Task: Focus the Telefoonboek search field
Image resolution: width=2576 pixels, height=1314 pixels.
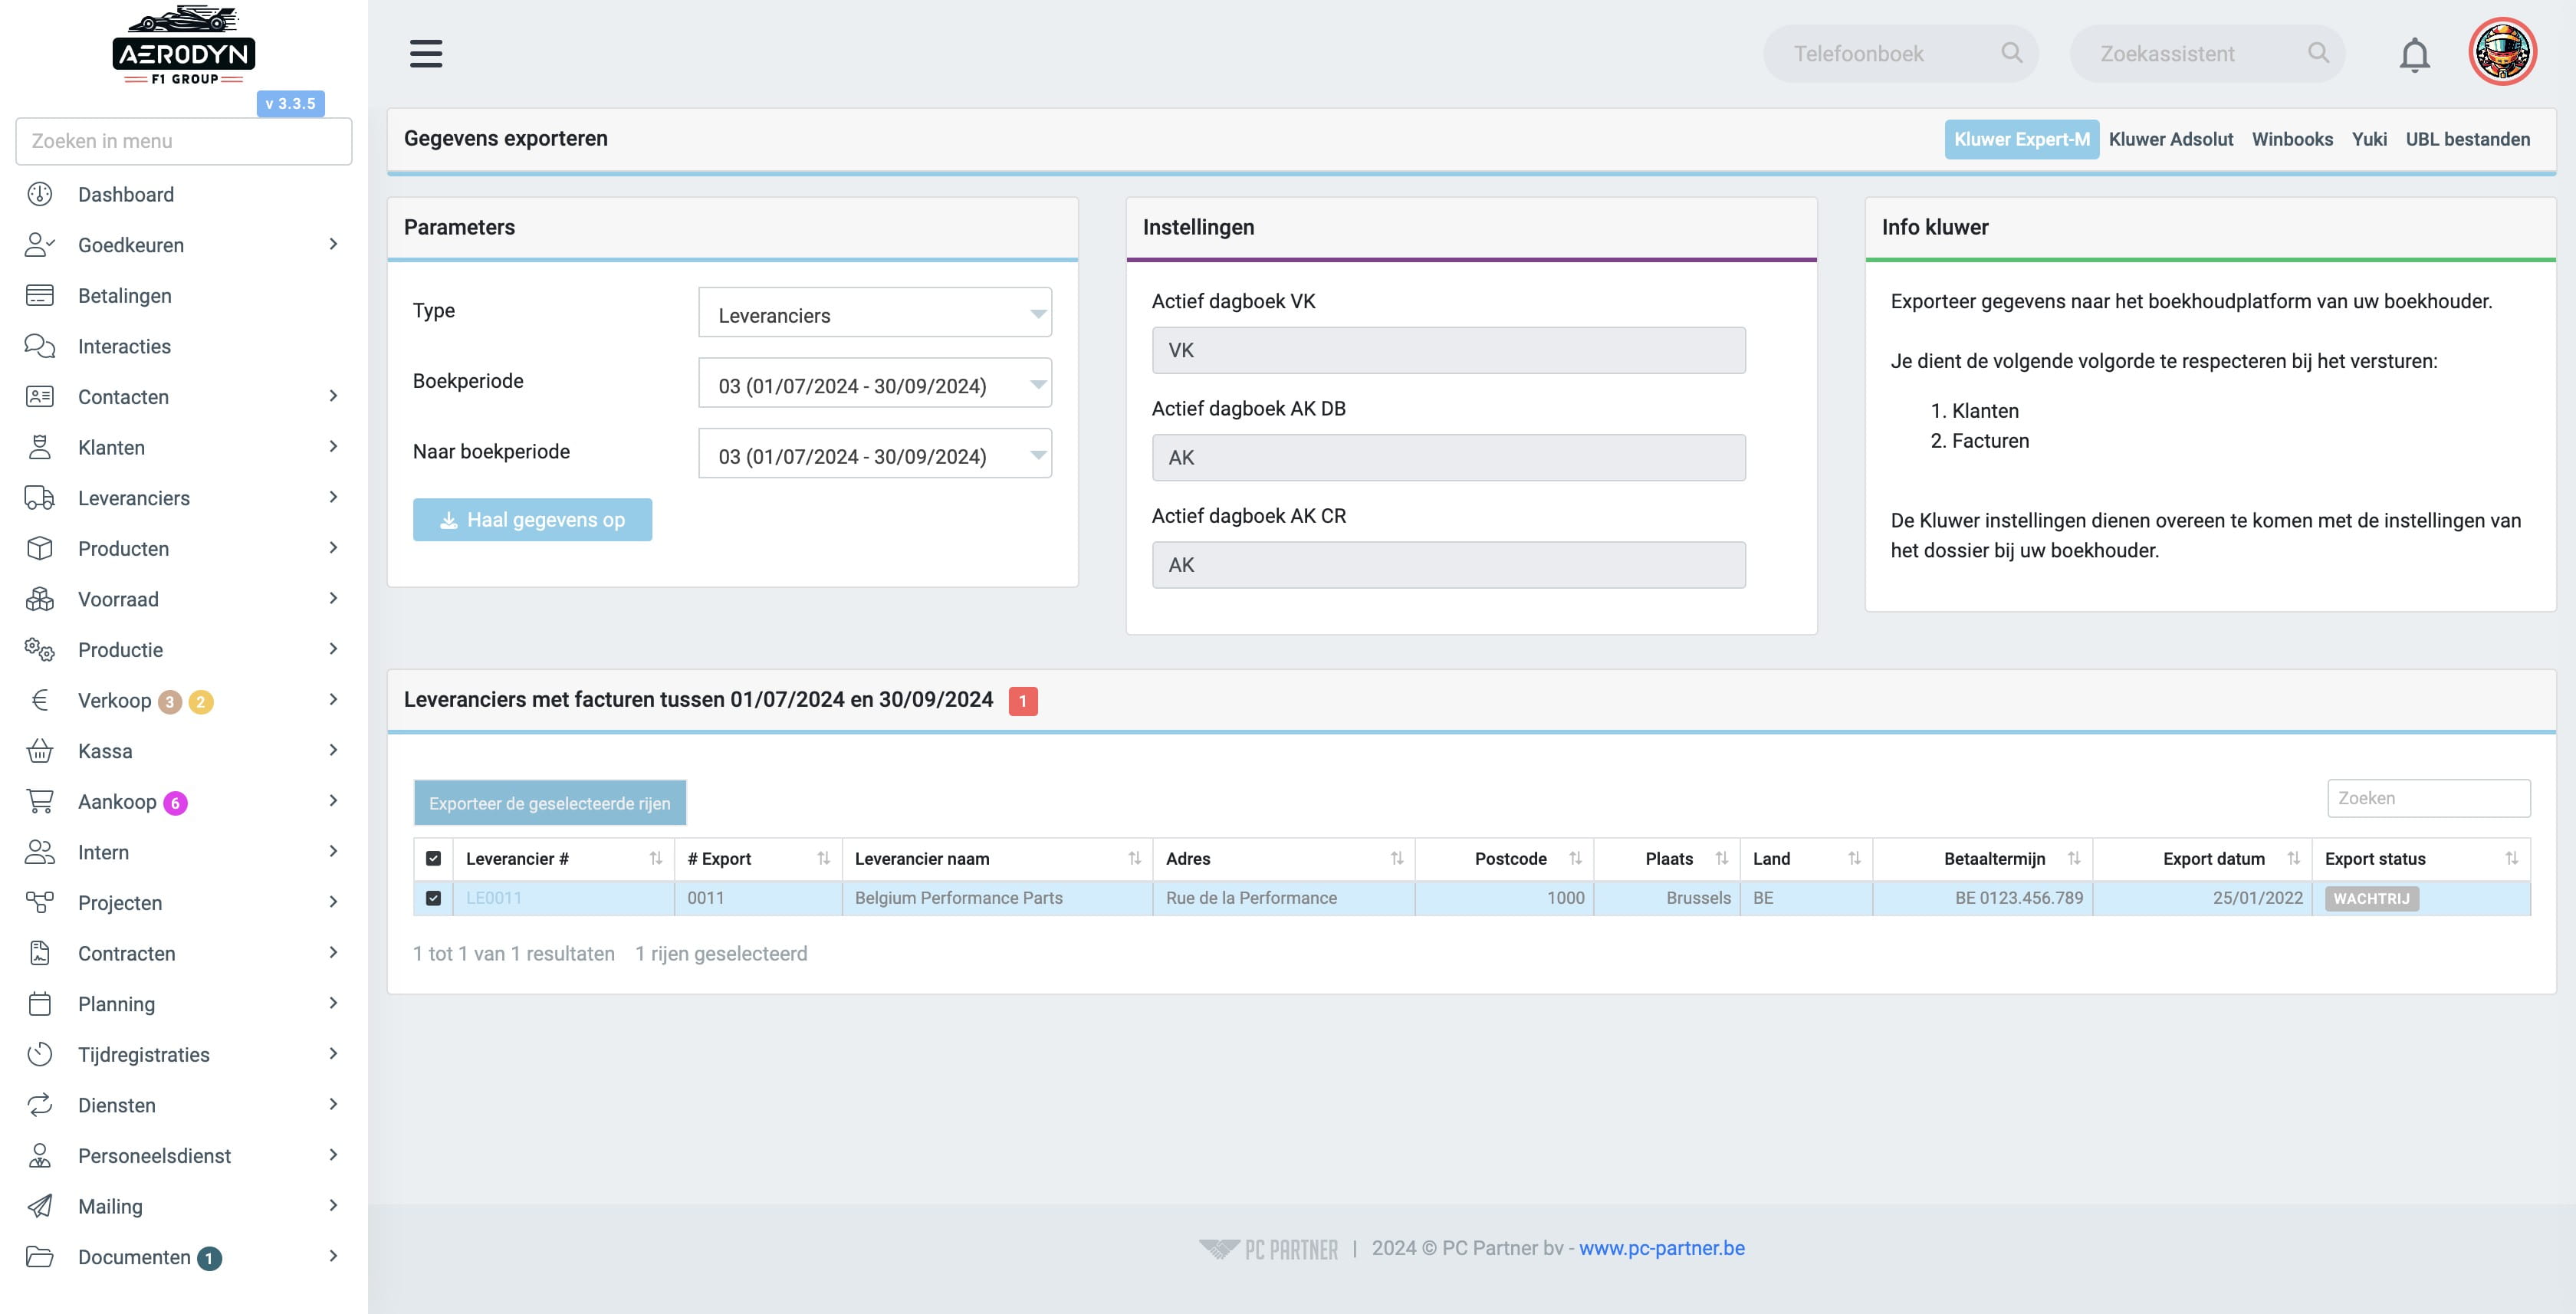Action: [x=1900, y=53]
